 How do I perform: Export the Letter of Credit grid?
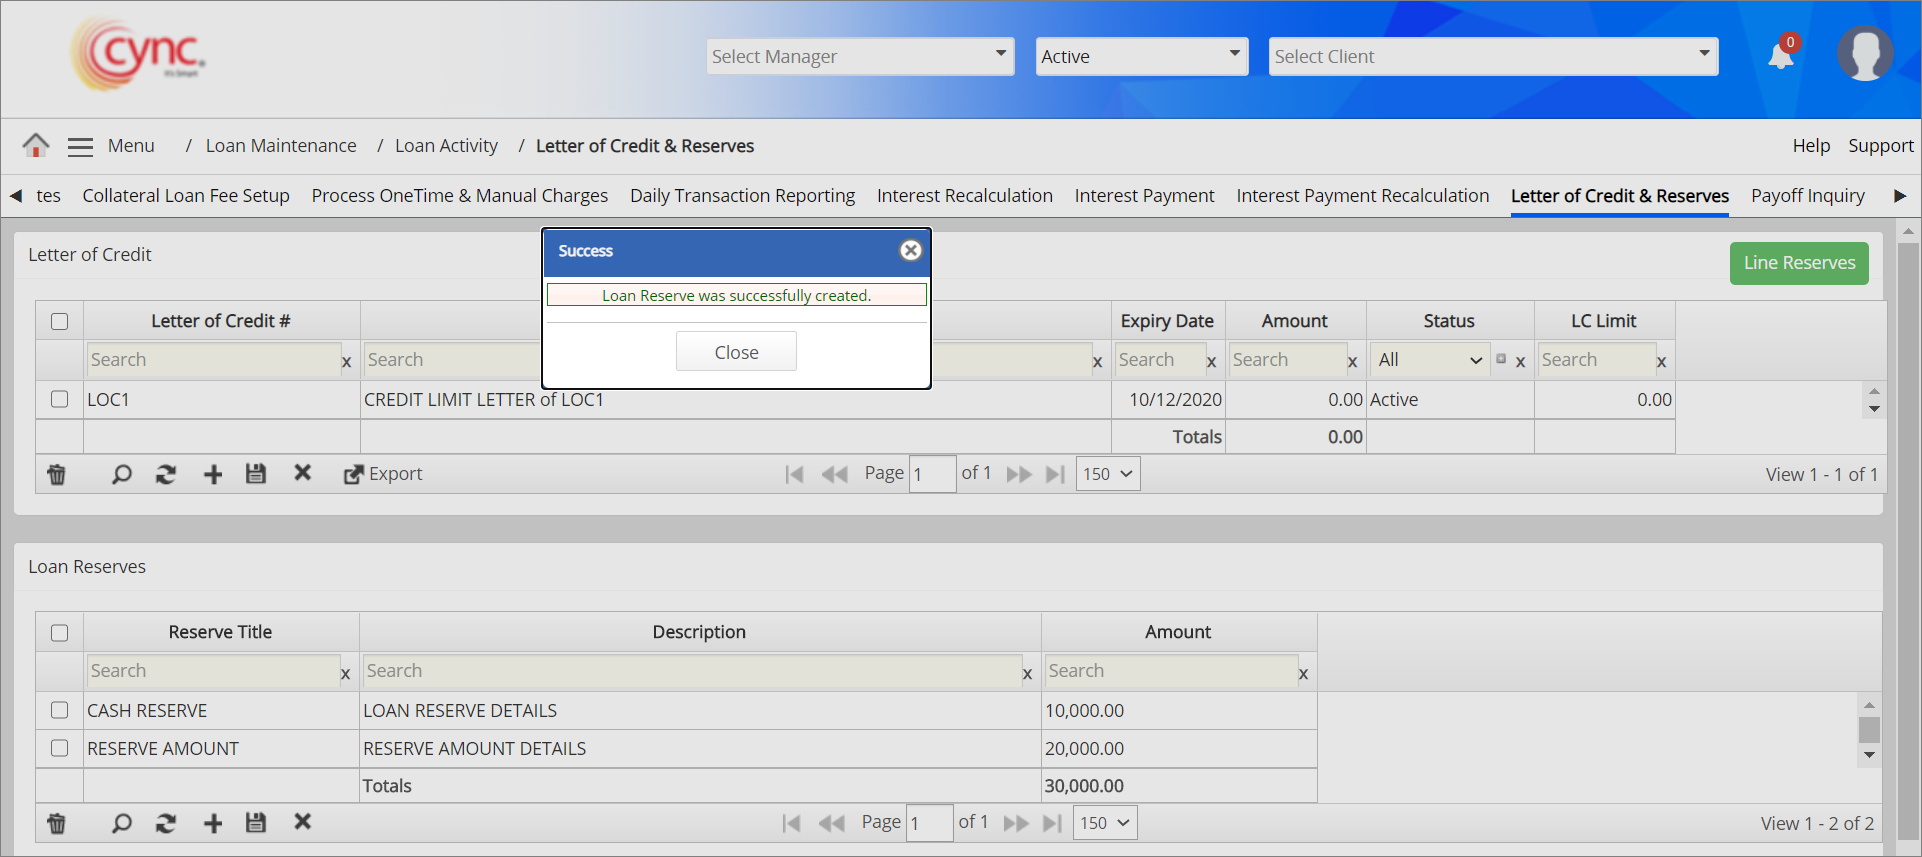383,474
